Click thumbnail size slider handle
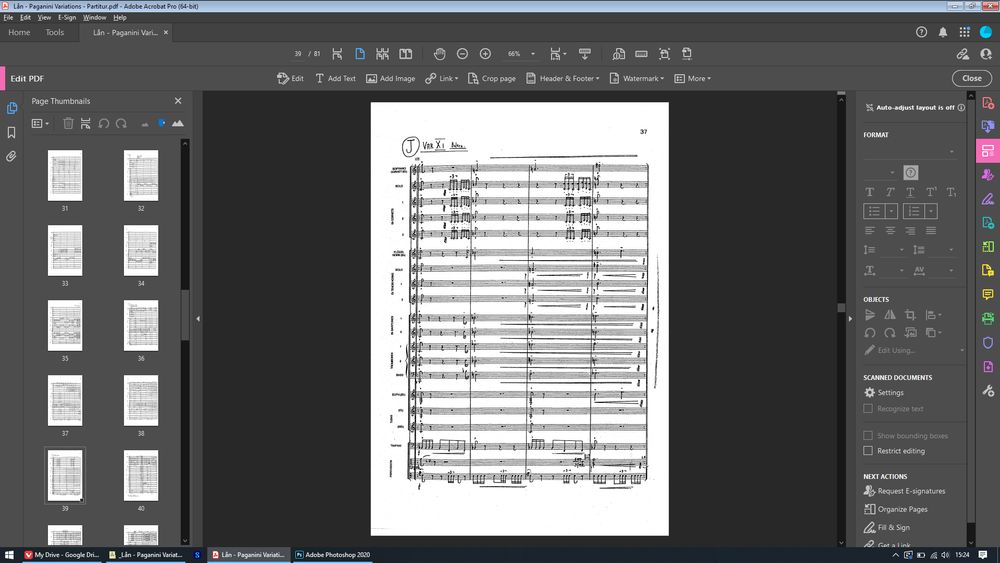This screenshot has height=563, width=1000. 161,123
